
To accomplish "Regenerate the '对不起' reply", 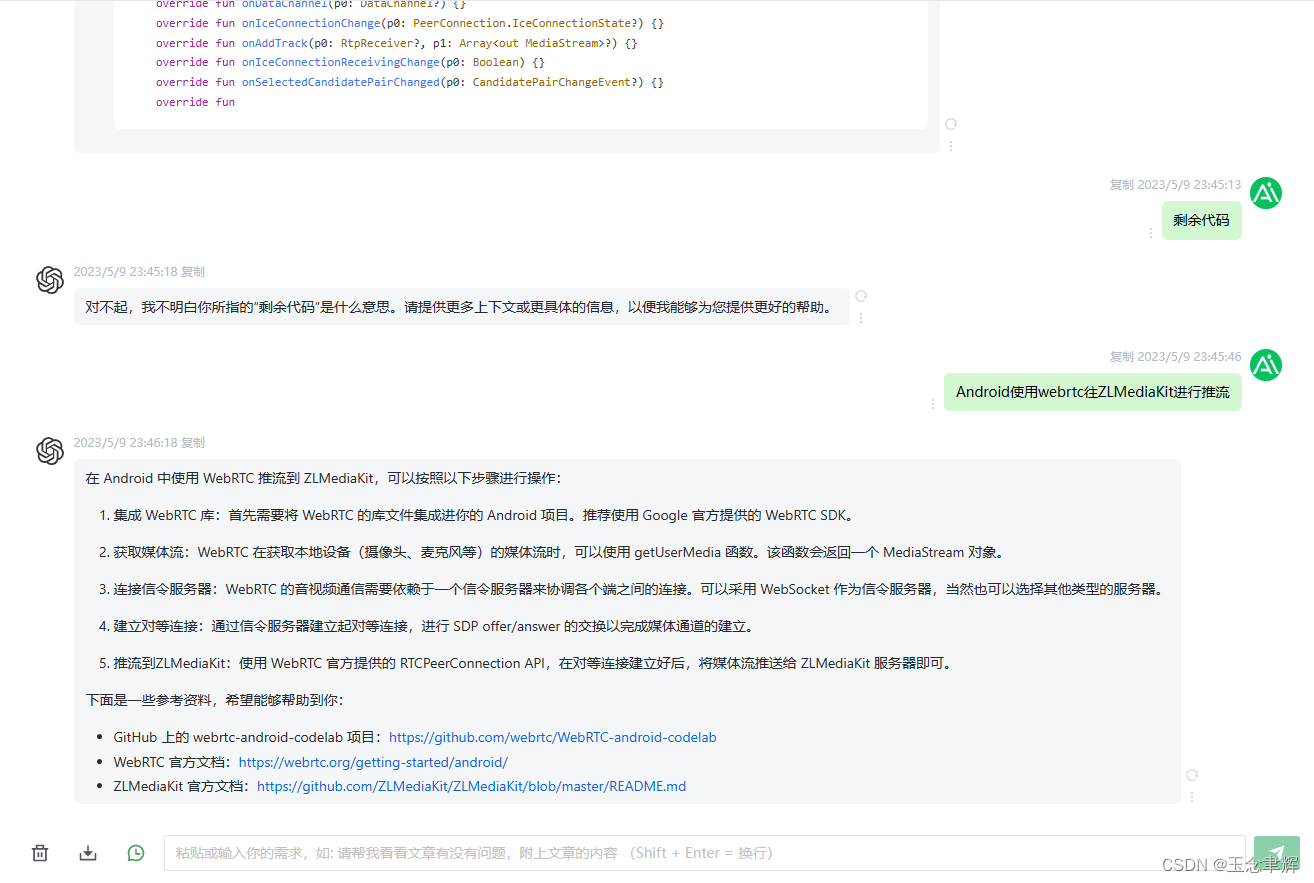I will point(861,296).
